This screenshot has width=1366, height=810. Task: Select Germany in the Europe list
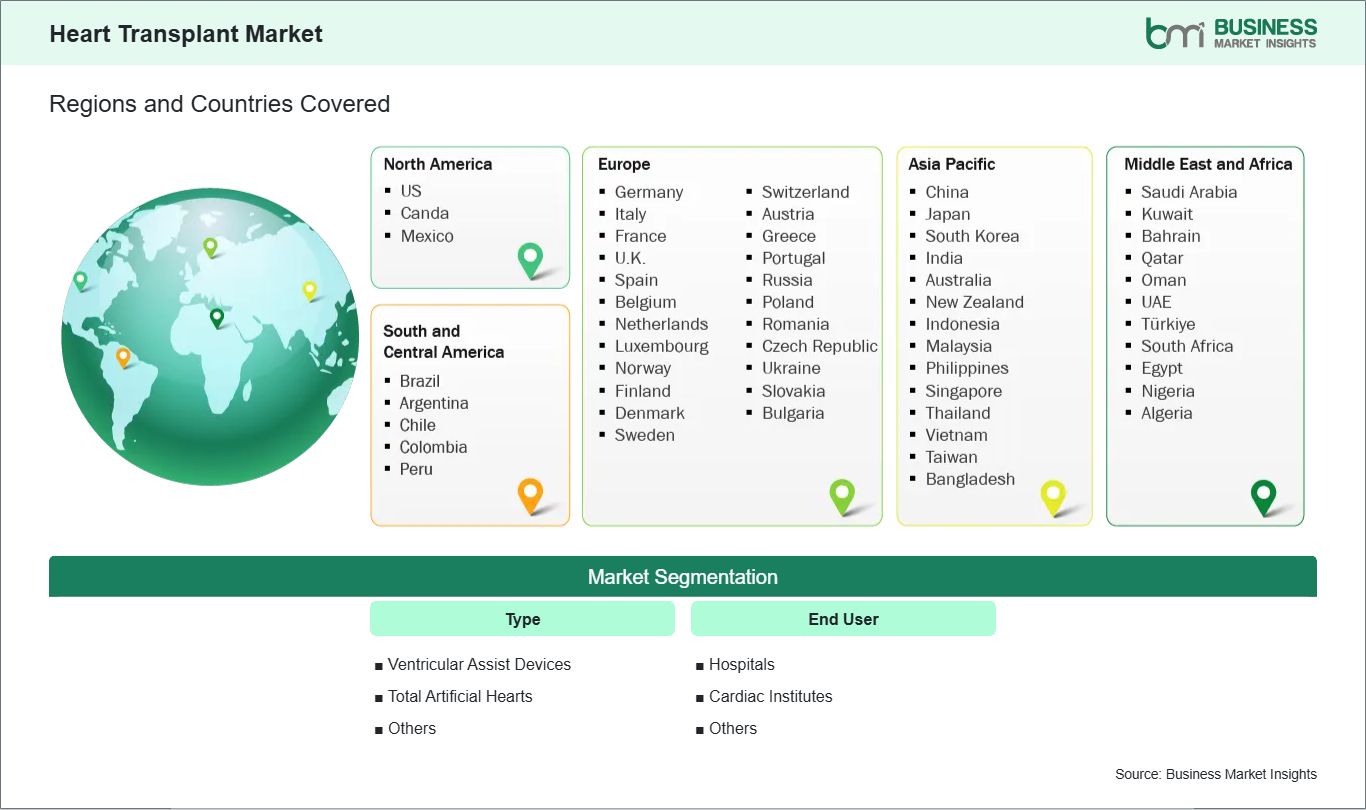tap(649, 192)
